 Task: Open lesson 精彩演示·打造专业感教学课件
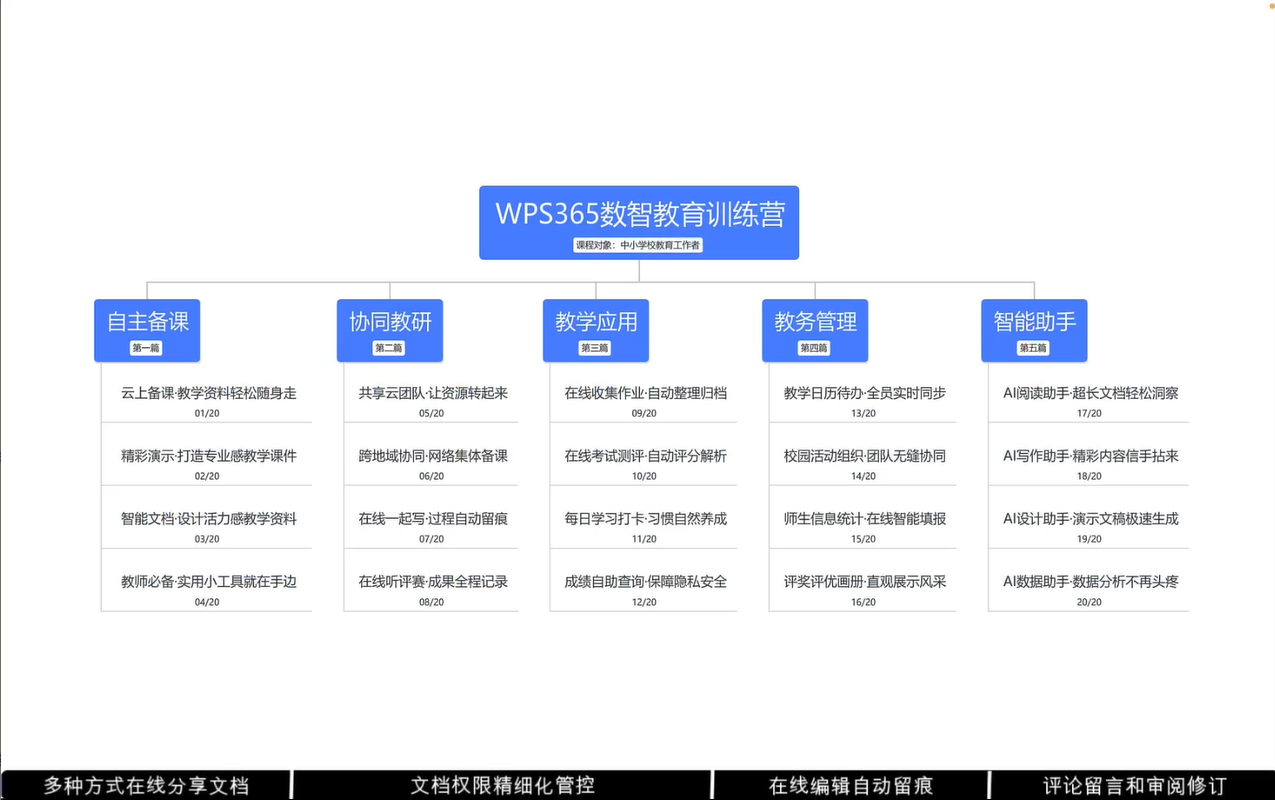click(x=208, y=456)
